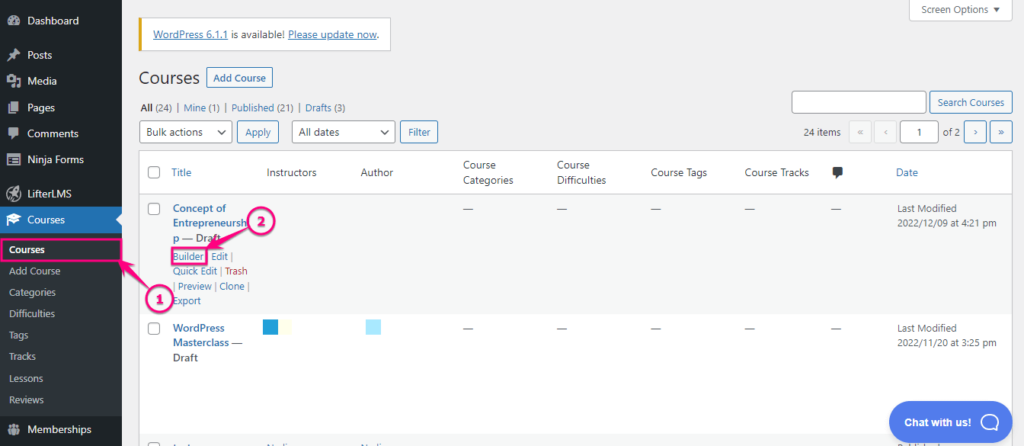Open Tracks submenu item
Screen dimensions: 1024x446
click(x=22, y=357)
